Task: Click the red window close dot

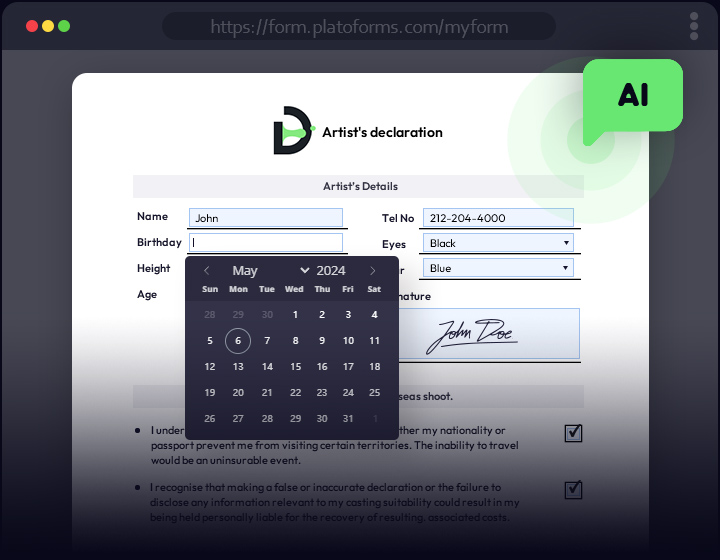Action: pyautogui.click(x=32, y=26)
